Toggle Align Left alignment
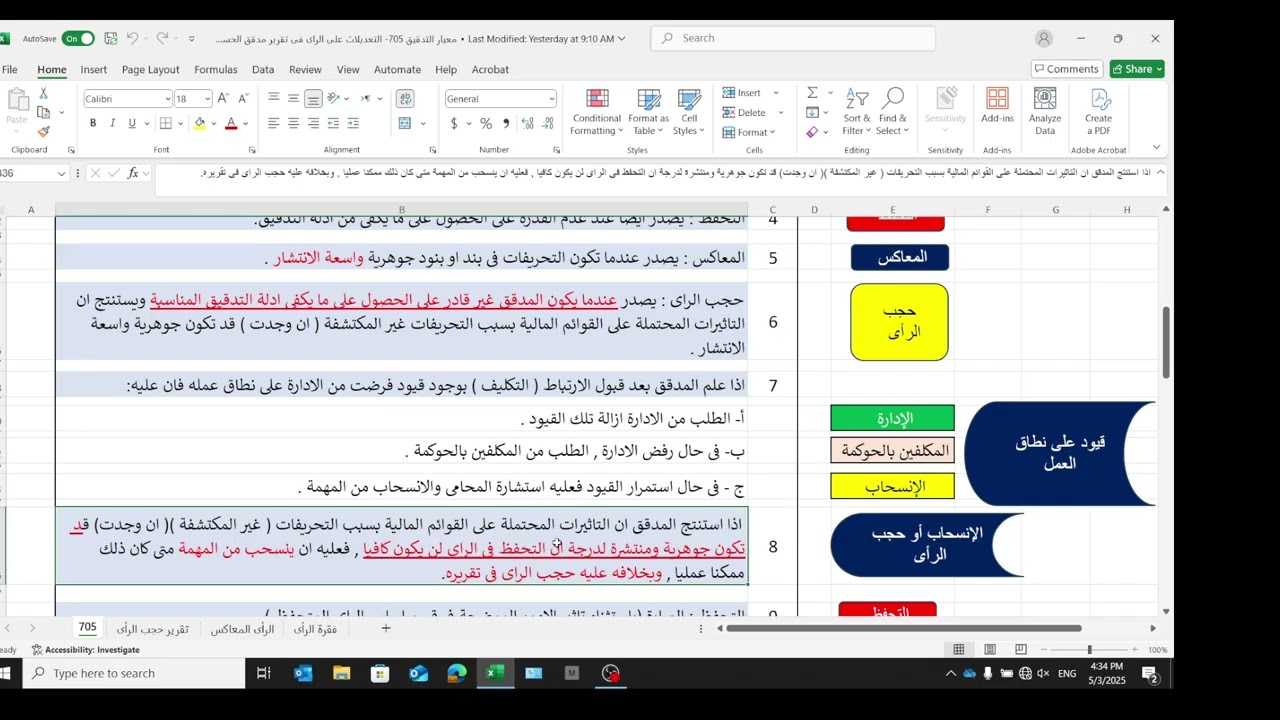This screenshot has height=720, width=1280. pyautogui.click(x=273, y=123)
